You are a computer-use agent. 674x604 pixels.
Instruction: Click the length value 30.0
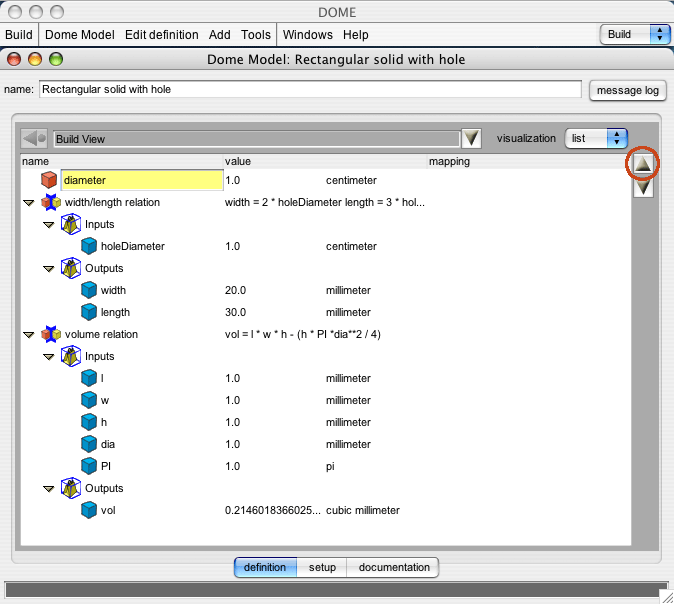[236, 312]
